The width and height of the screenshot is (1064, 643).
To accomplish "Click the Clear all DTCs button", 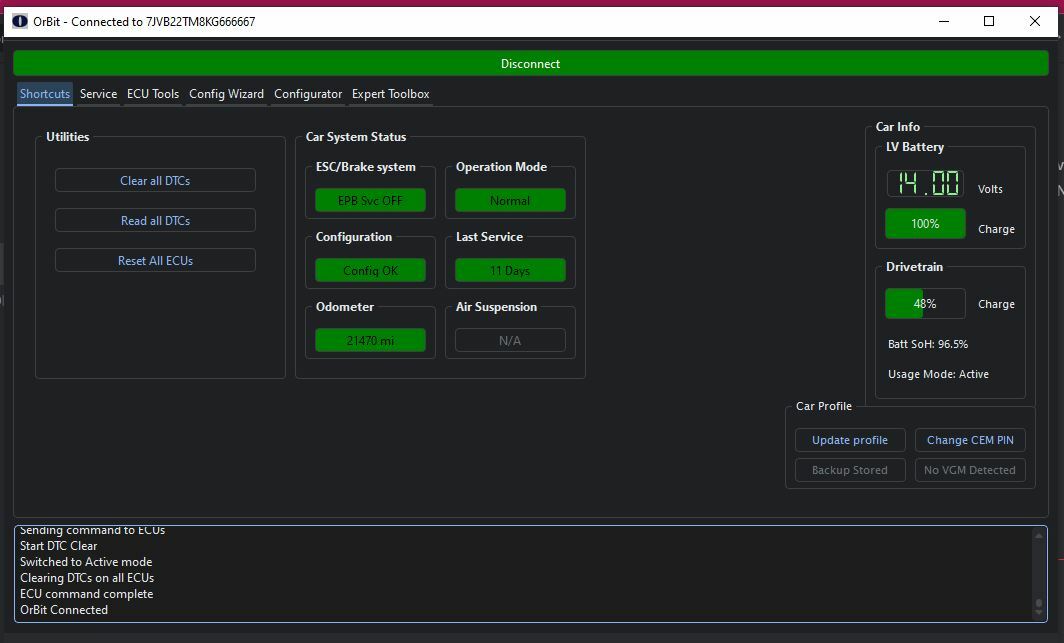I will 155,181.
